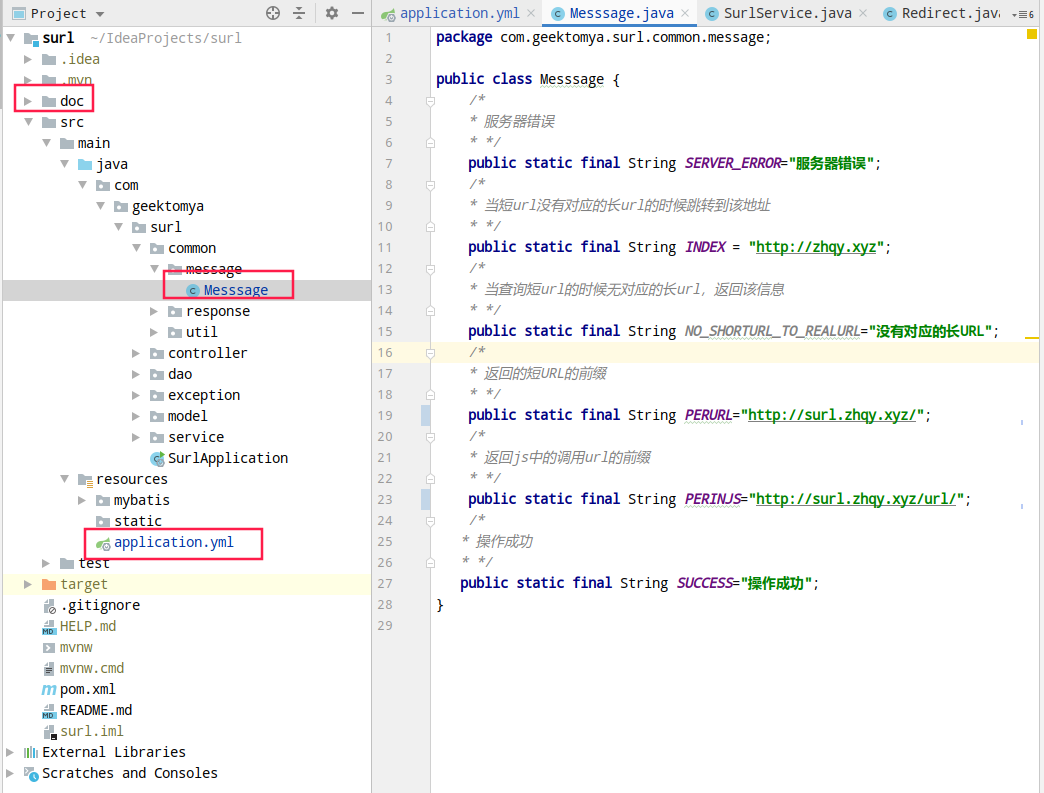Open the Project panel settings gear
Screen dimensions: 1044x793
332,13
